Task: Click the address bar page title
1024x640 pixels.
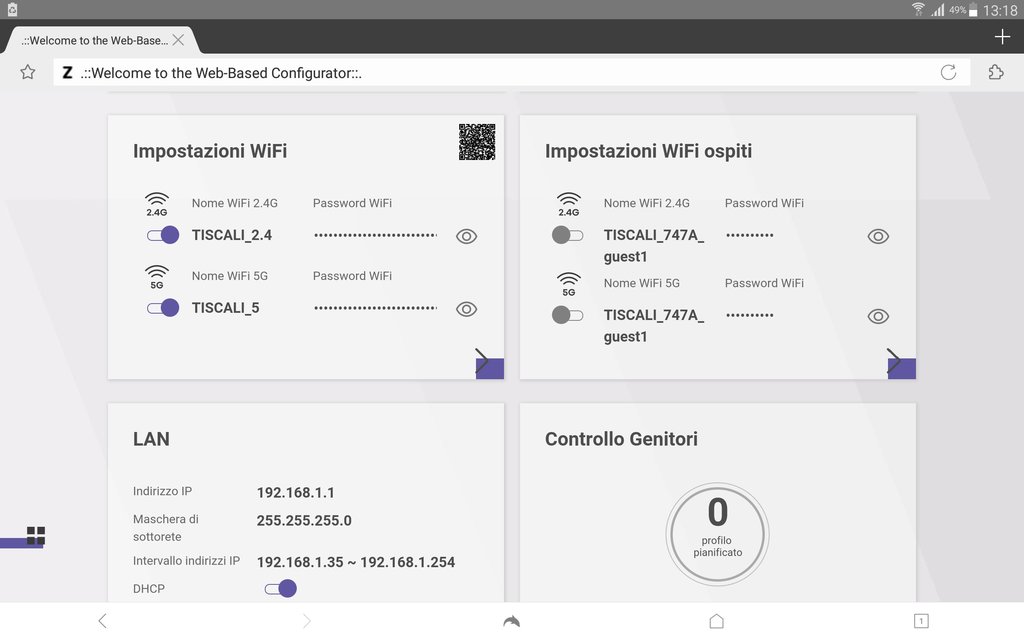Action: coord(221,72)
